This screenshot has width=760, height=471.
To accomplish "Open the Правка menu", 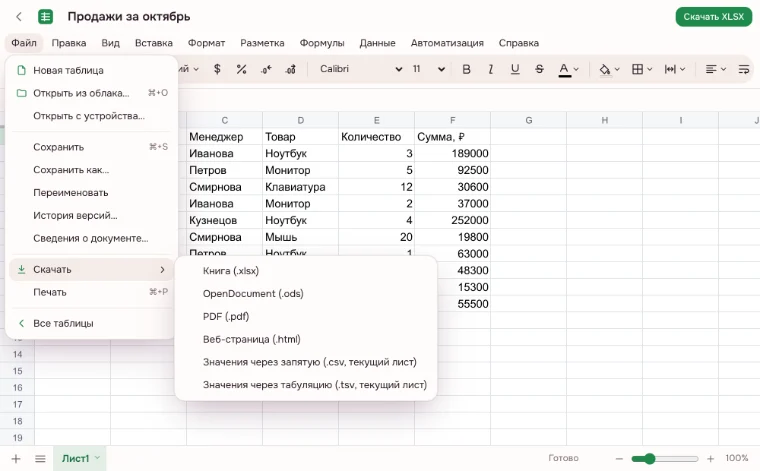I will tap(69, 43).
